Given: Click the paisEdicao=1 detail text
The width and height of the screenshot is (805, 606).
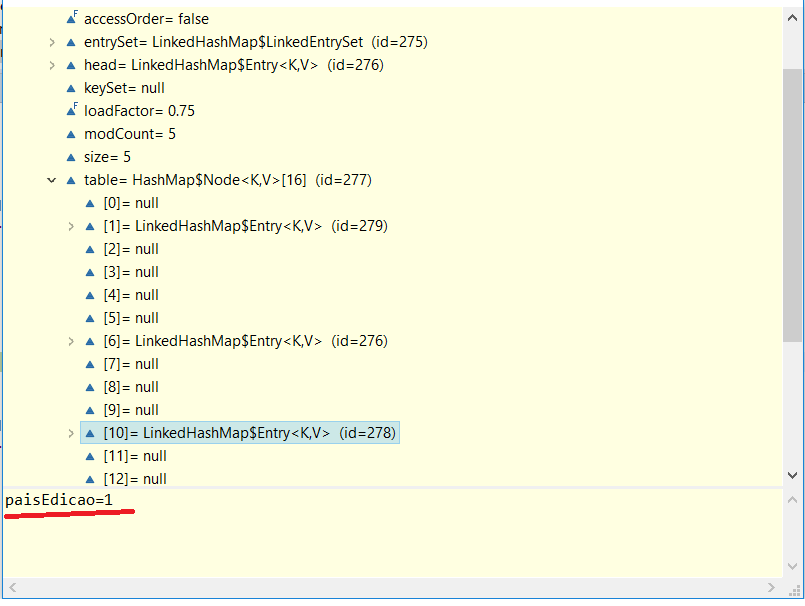Looking at the screenshot, I should tap(59, 500).
